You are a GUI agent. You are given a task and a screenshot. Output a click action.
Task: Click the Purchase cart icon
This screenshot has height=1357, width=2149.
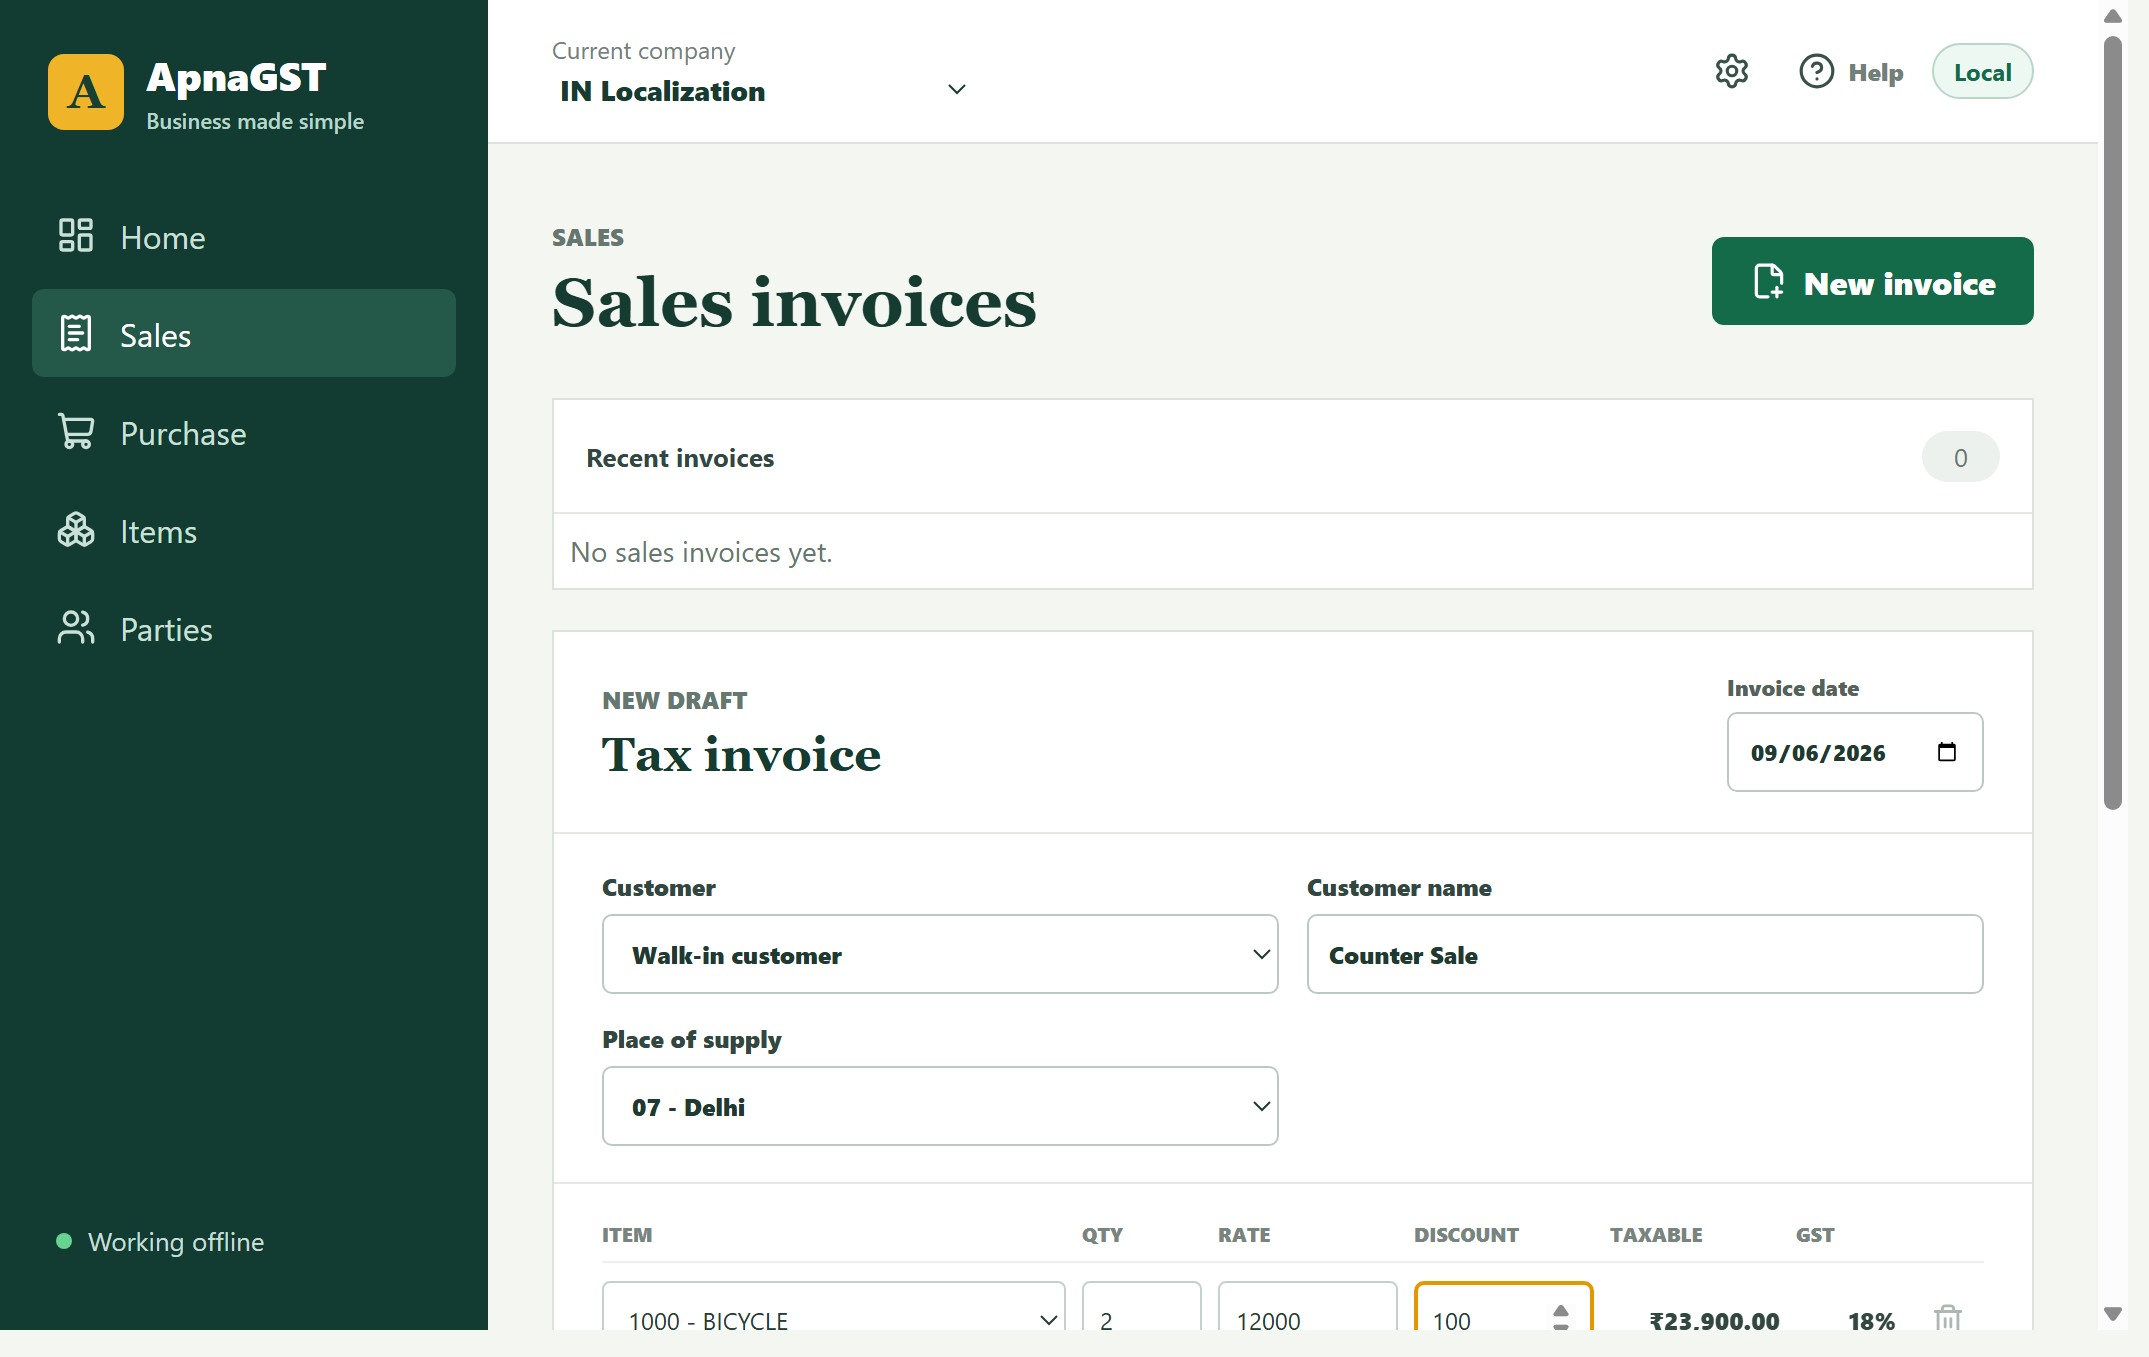click(76, 432)
